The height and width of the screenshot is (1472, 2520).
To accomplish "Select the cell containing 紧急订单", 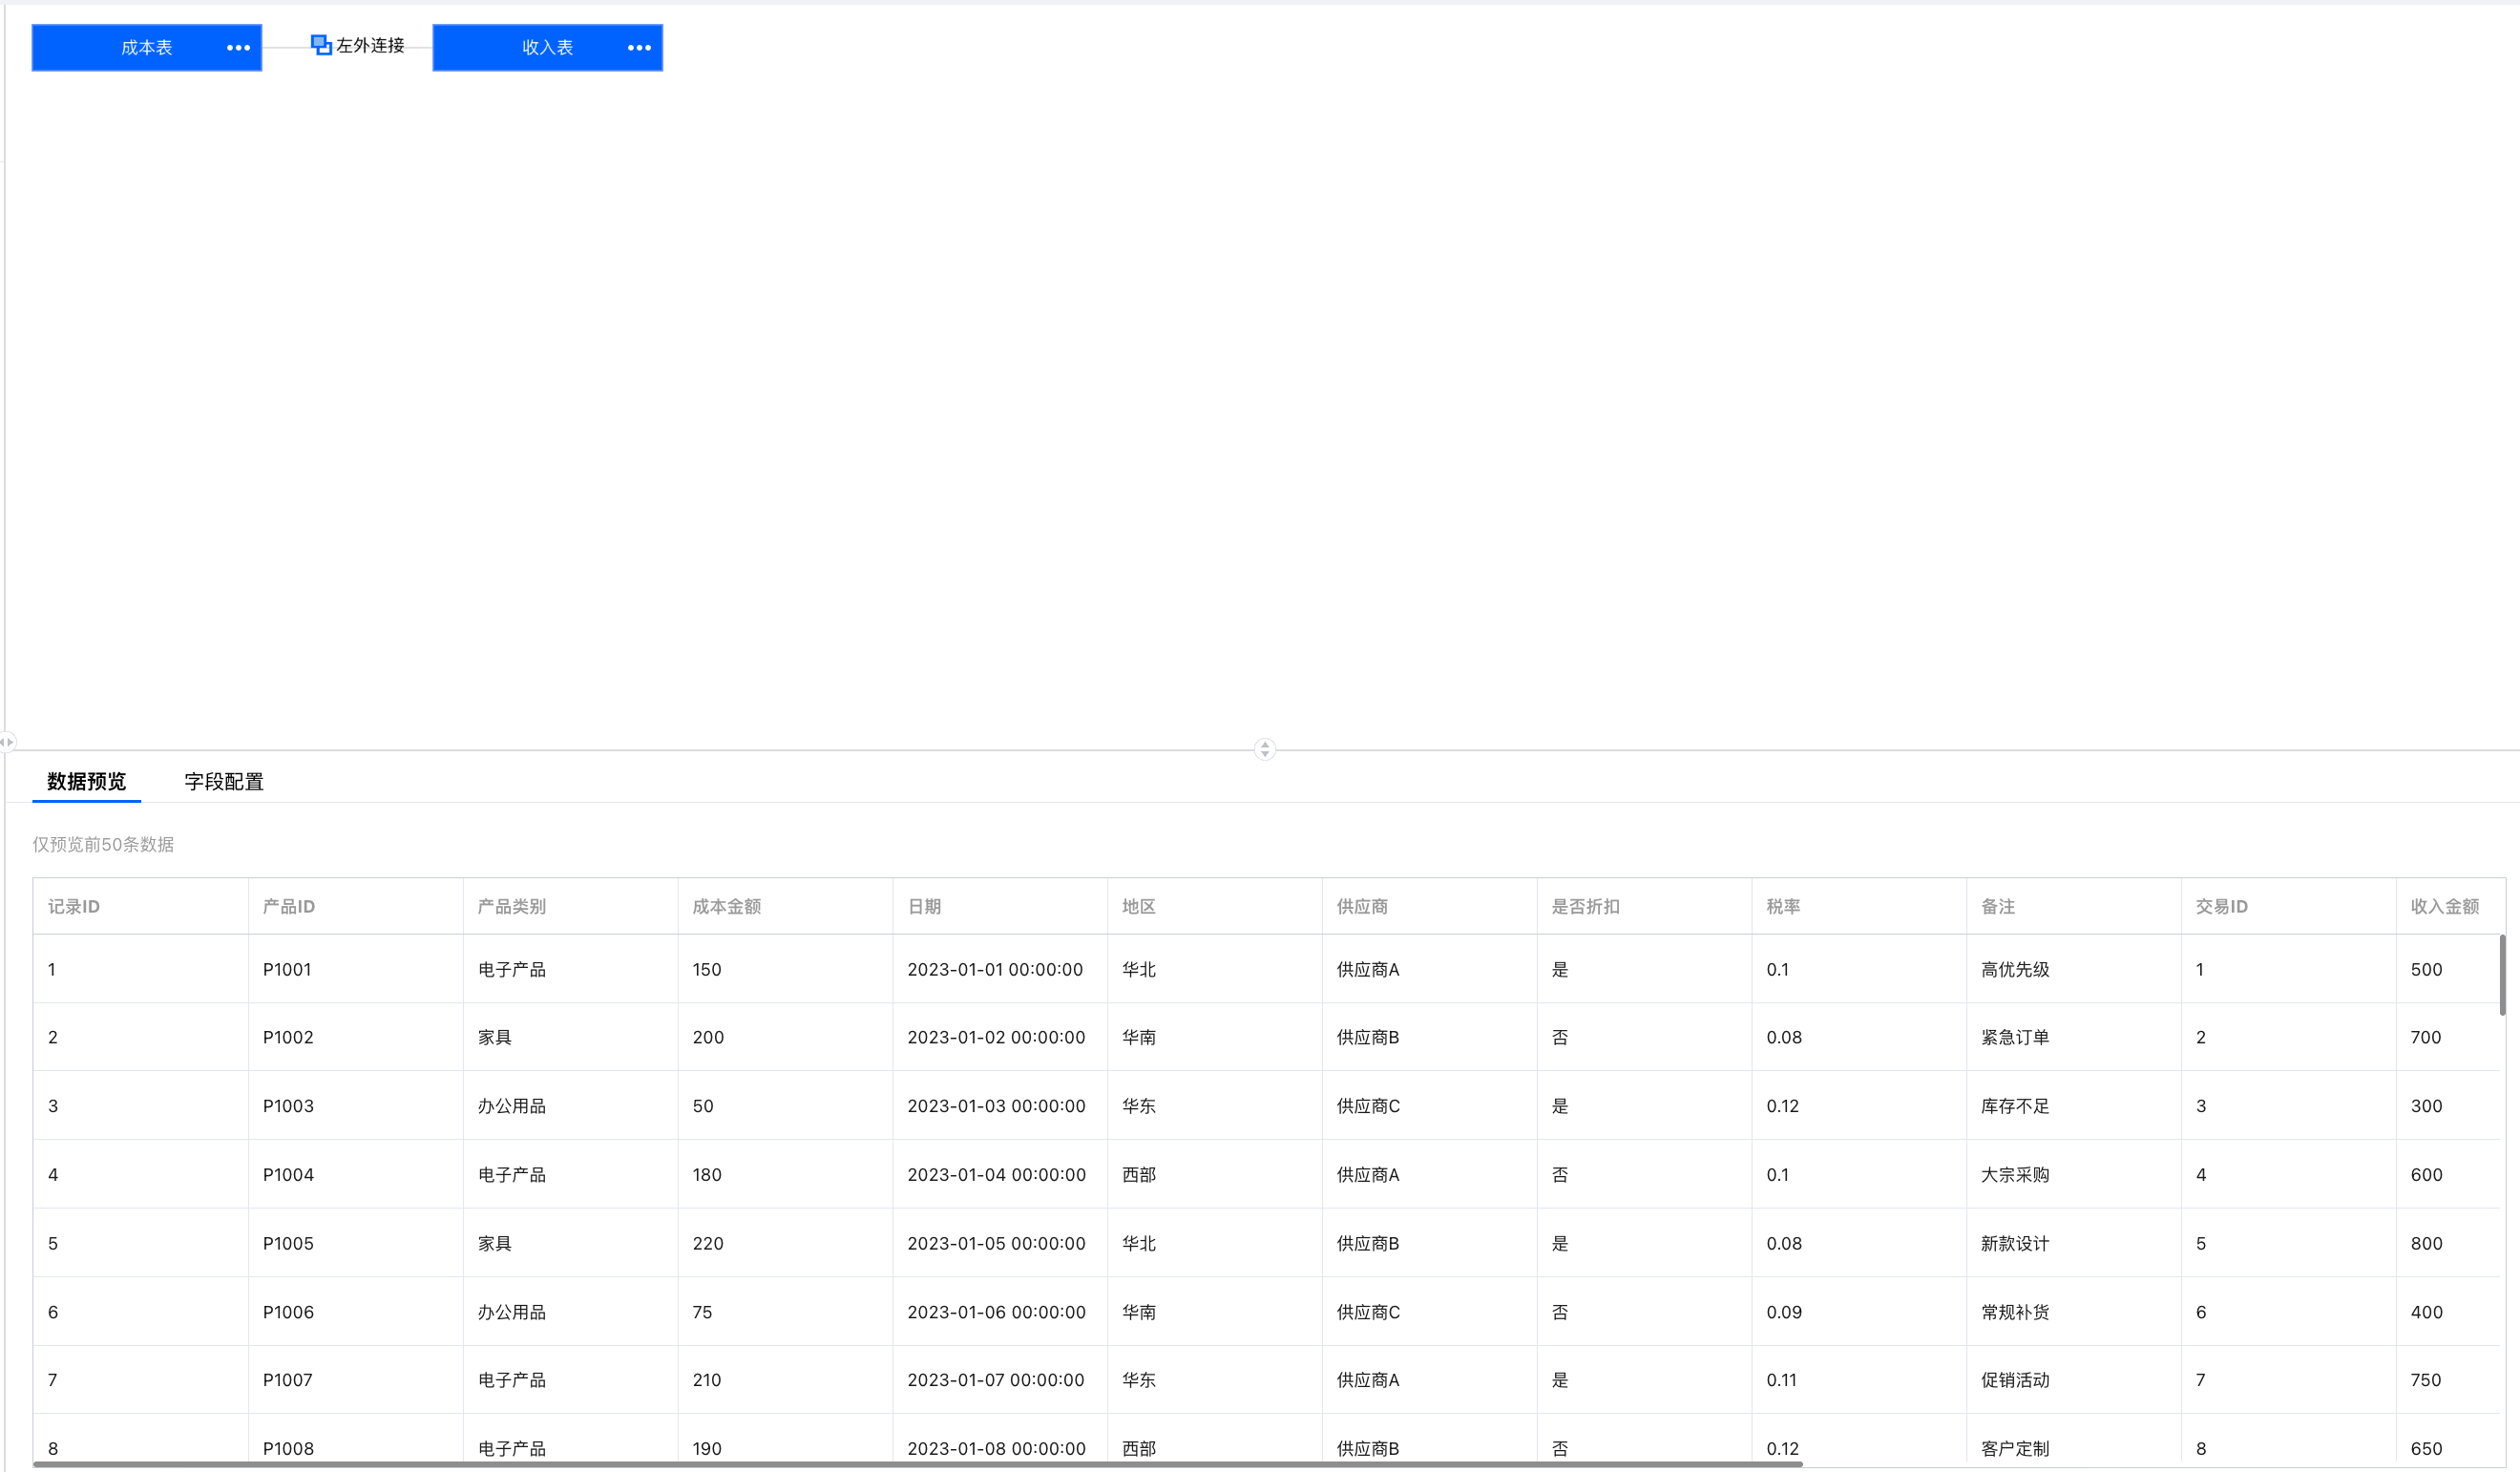I will click(x=2014, y=1037).
